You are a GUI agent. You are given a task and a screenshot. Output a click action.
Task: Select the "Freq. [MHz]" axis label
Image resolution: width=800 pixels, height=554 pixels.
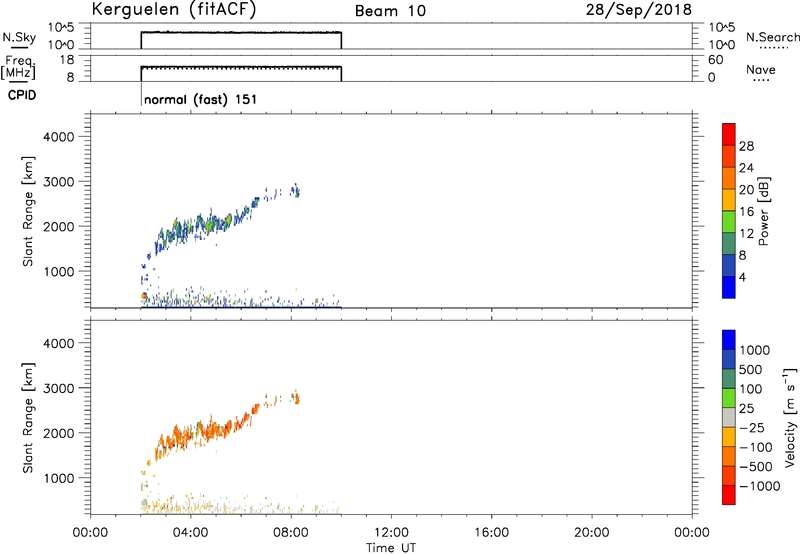[x=19, y=67]
